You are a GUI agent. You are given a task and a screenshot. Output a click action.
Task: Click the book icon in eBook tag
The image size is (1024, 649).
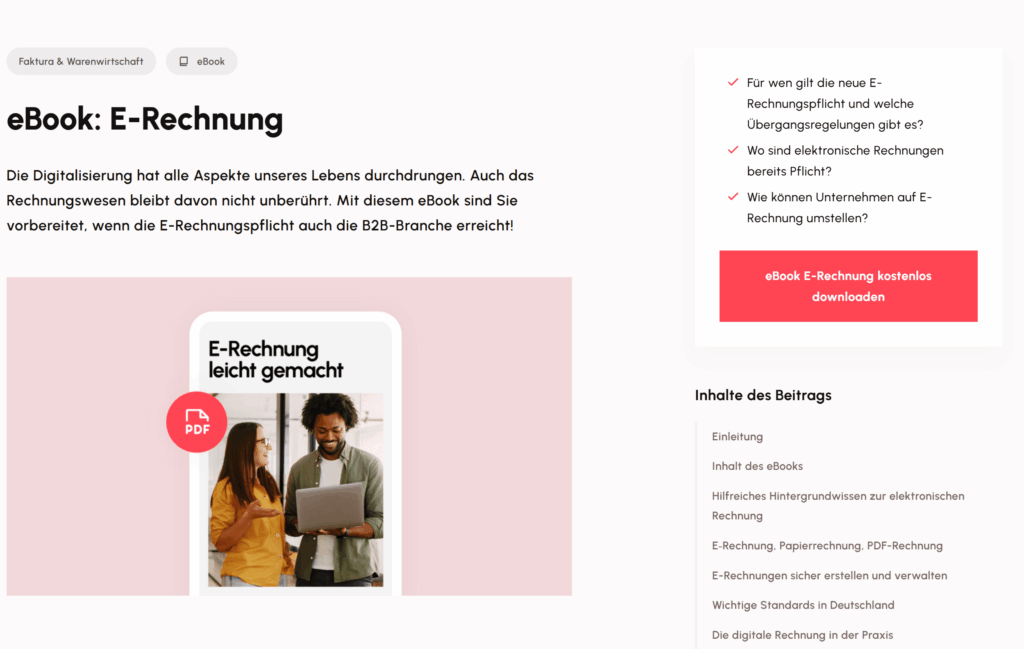pos(184,61)
